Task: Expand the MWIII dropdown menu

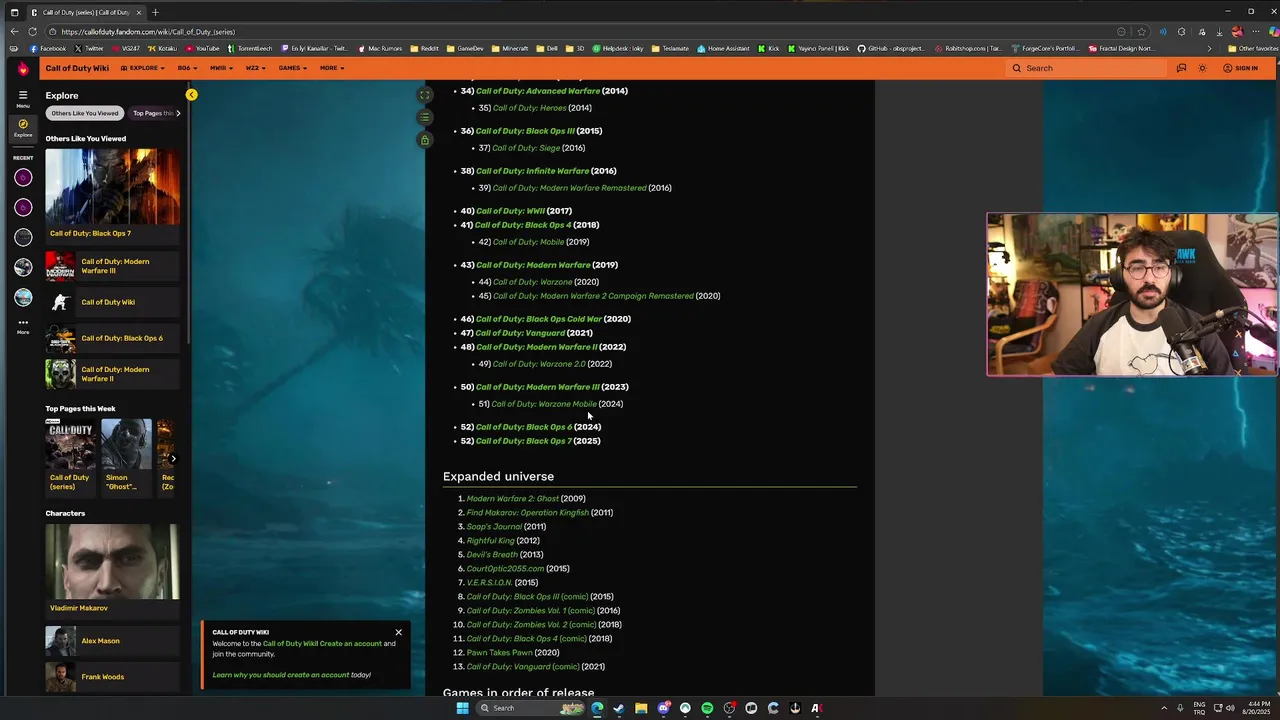Action: 221,68
